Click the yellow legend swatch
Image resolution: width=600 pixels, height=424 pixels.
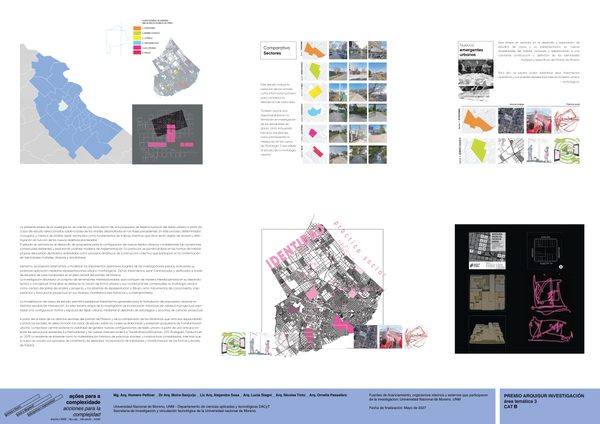[137, 38]
